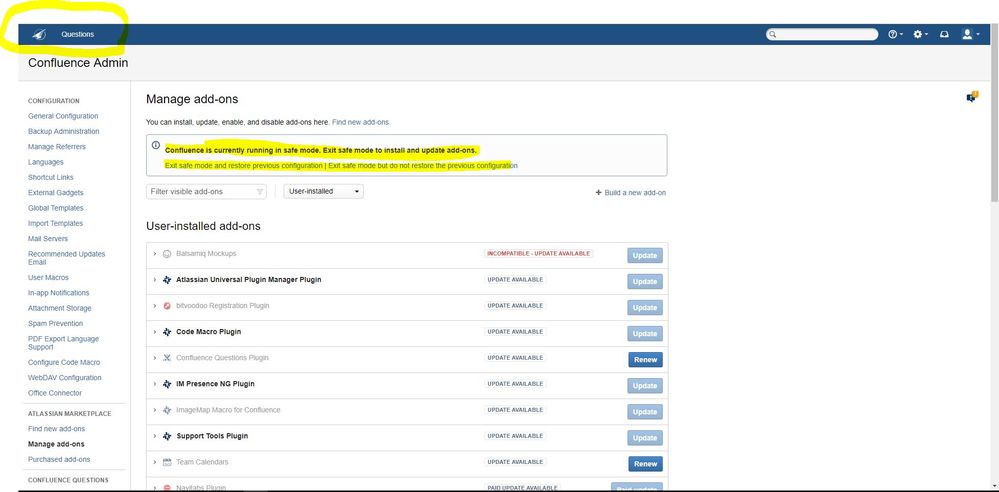This screenshot has height=492, width=999.
Task: Expand the Team Calendars row
Action: click(154, 462)
